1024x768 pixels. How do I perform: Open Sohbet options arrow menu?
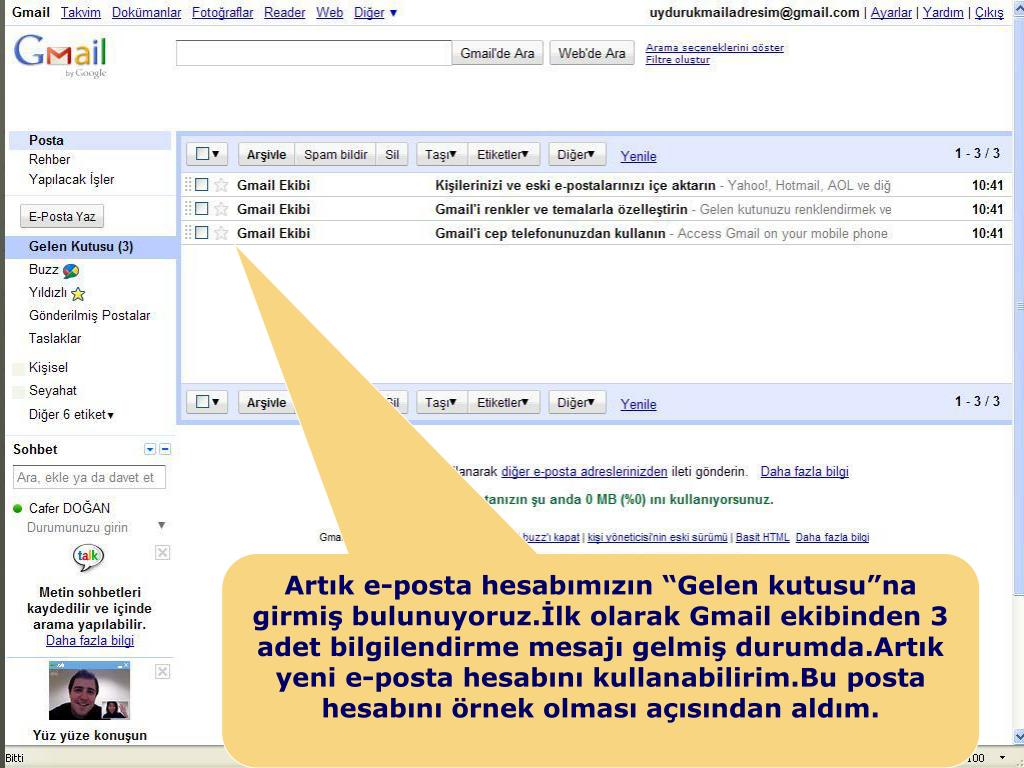tap(150, 449)
